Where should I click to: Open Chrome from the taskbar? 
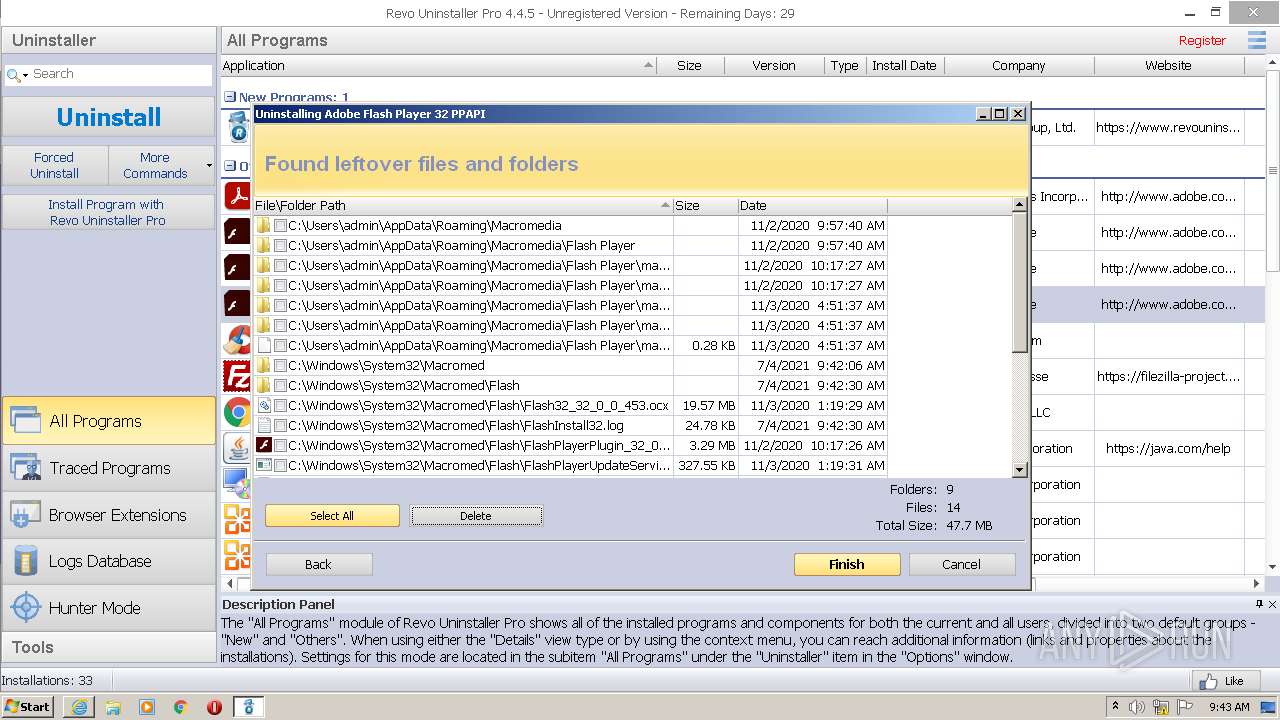pos(181,707)
